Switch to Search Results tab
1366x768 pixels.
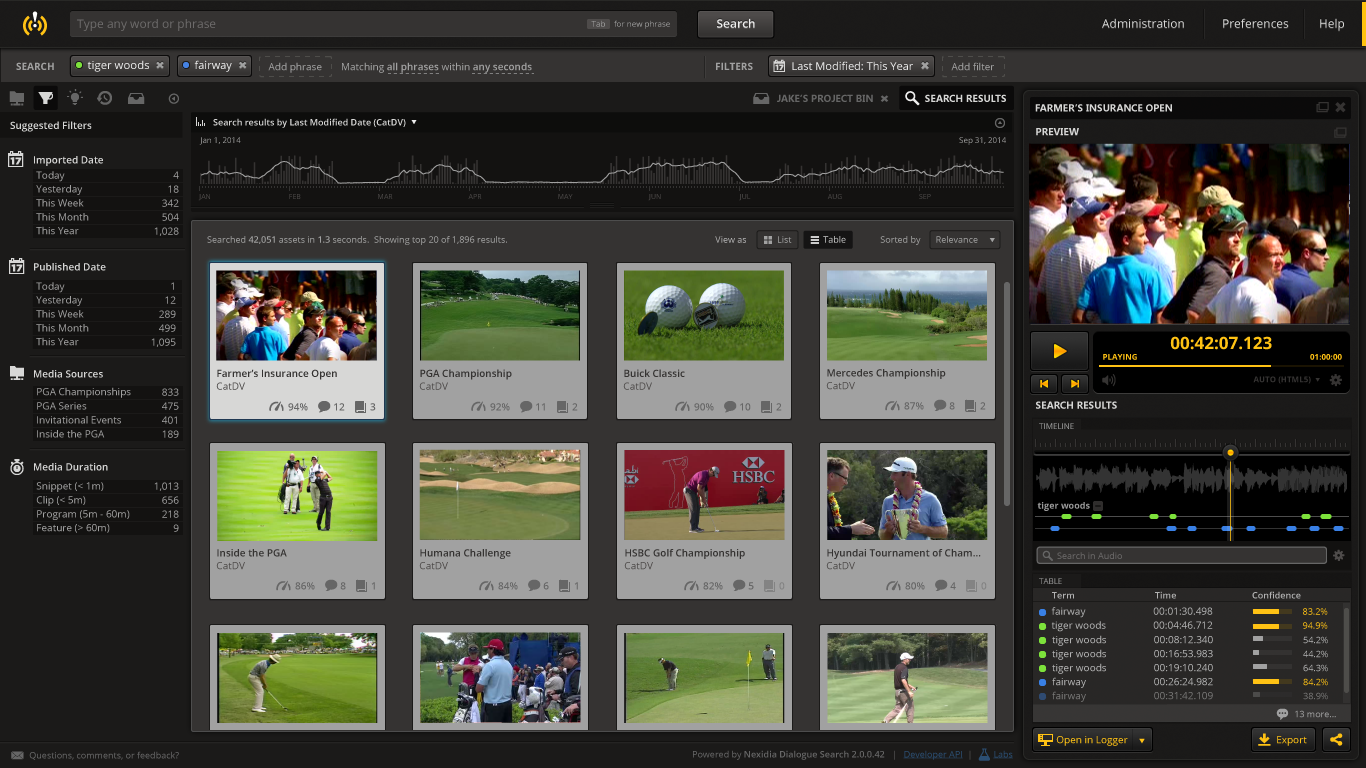[x=956, y=98]
